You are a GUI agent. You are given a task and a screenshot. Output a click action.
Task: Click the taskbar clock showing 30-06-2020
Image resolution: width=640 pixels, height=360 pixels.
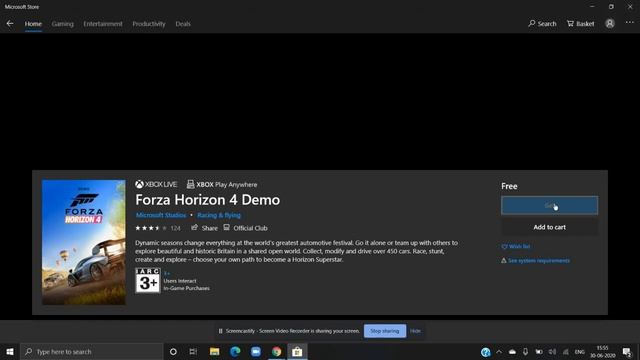pos(602,352)
